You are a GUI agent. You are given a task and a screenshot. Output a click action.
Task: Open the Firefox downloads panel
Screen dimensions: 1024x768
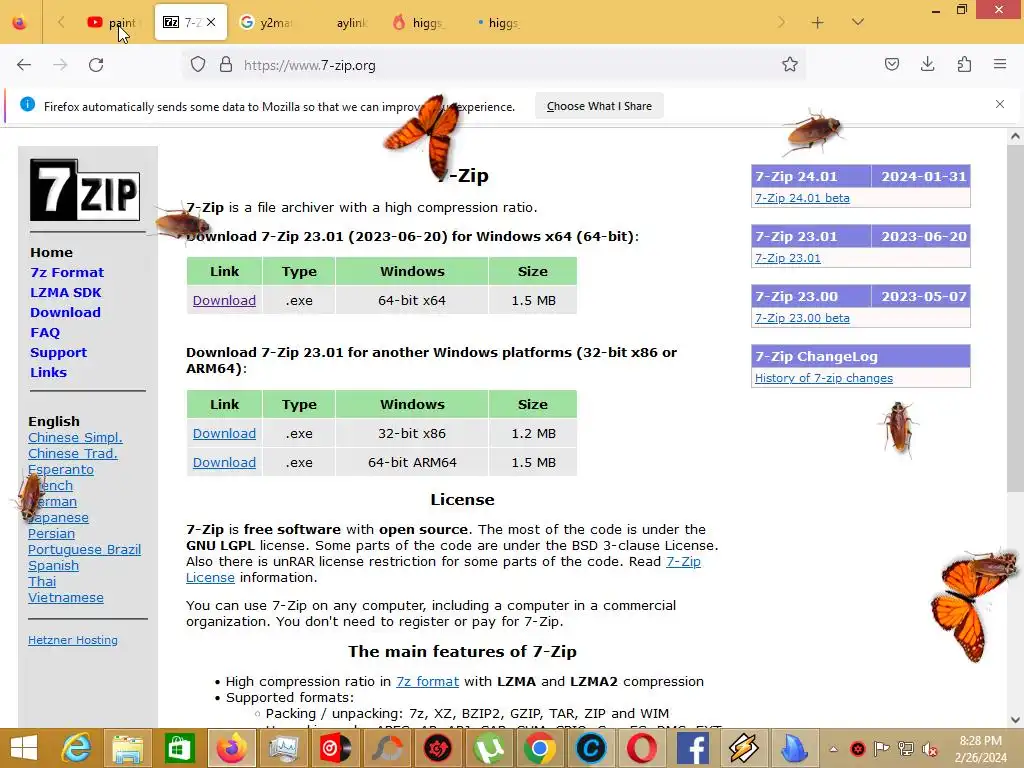coord(927,64)
